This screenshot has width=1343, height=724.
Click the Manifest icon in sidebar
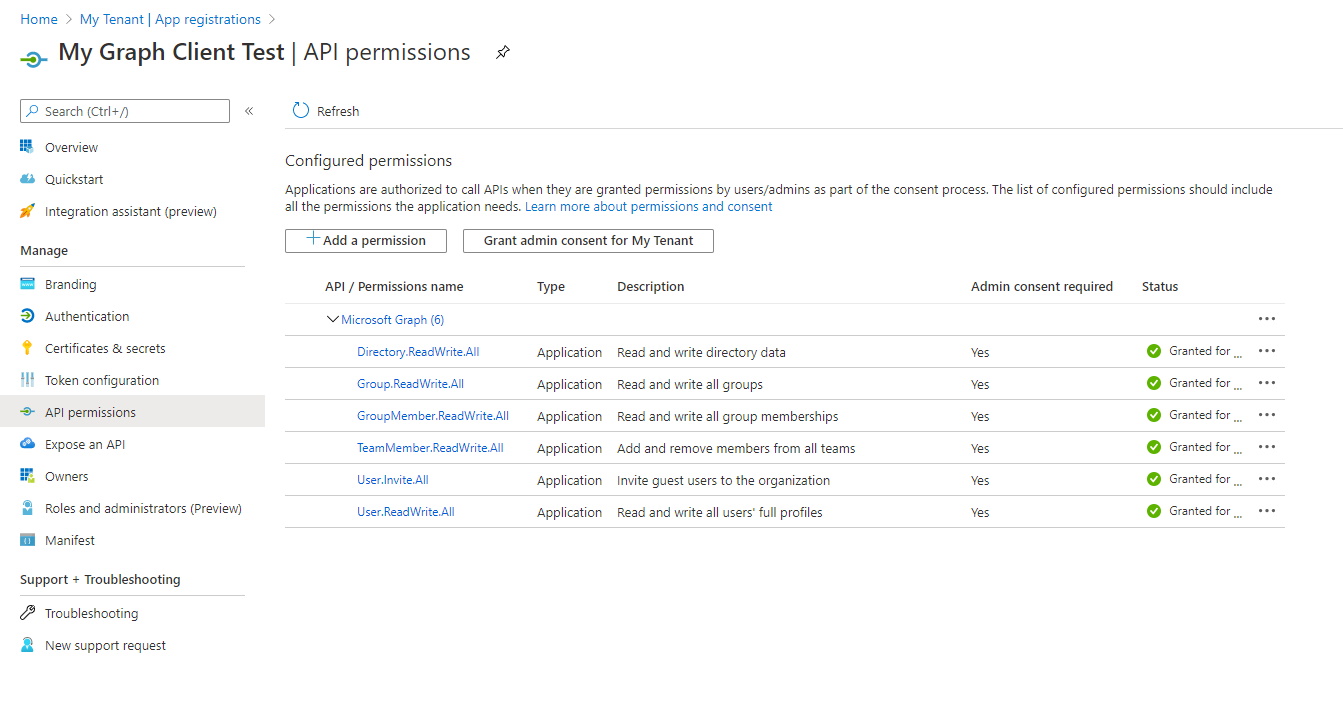point(27,540)
